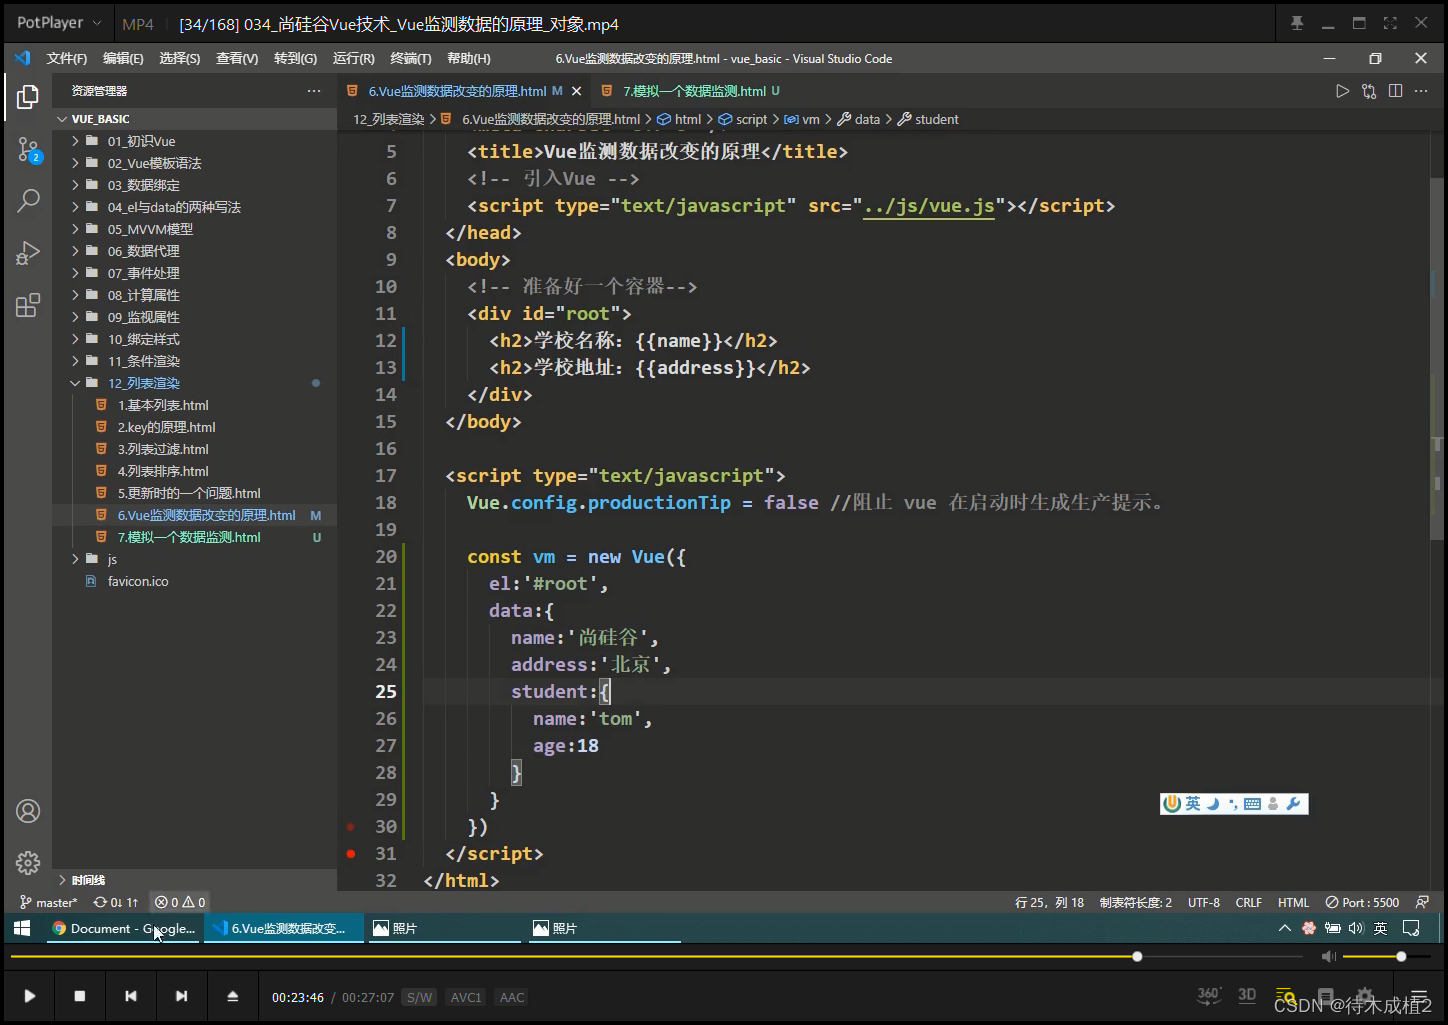Screen dimensions: 1448x1025
Task: Open the editor More Actions ellipsis
Action: (1421, 91)
